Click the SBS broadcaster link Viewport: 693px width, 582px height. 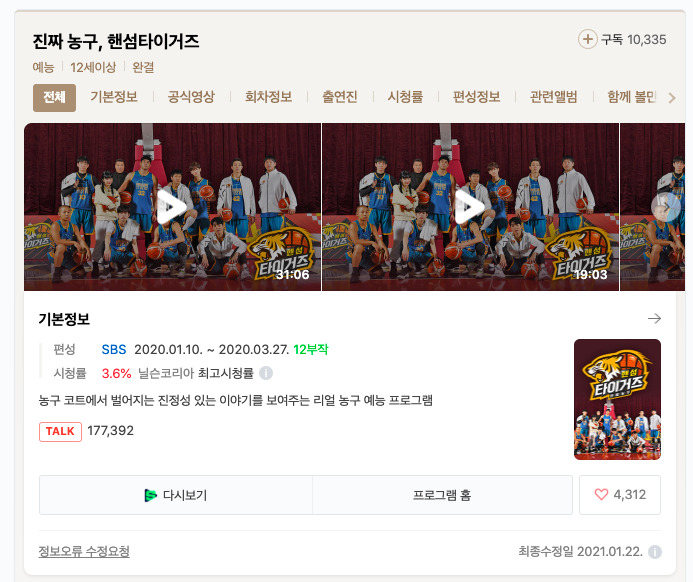pos(114,350)
